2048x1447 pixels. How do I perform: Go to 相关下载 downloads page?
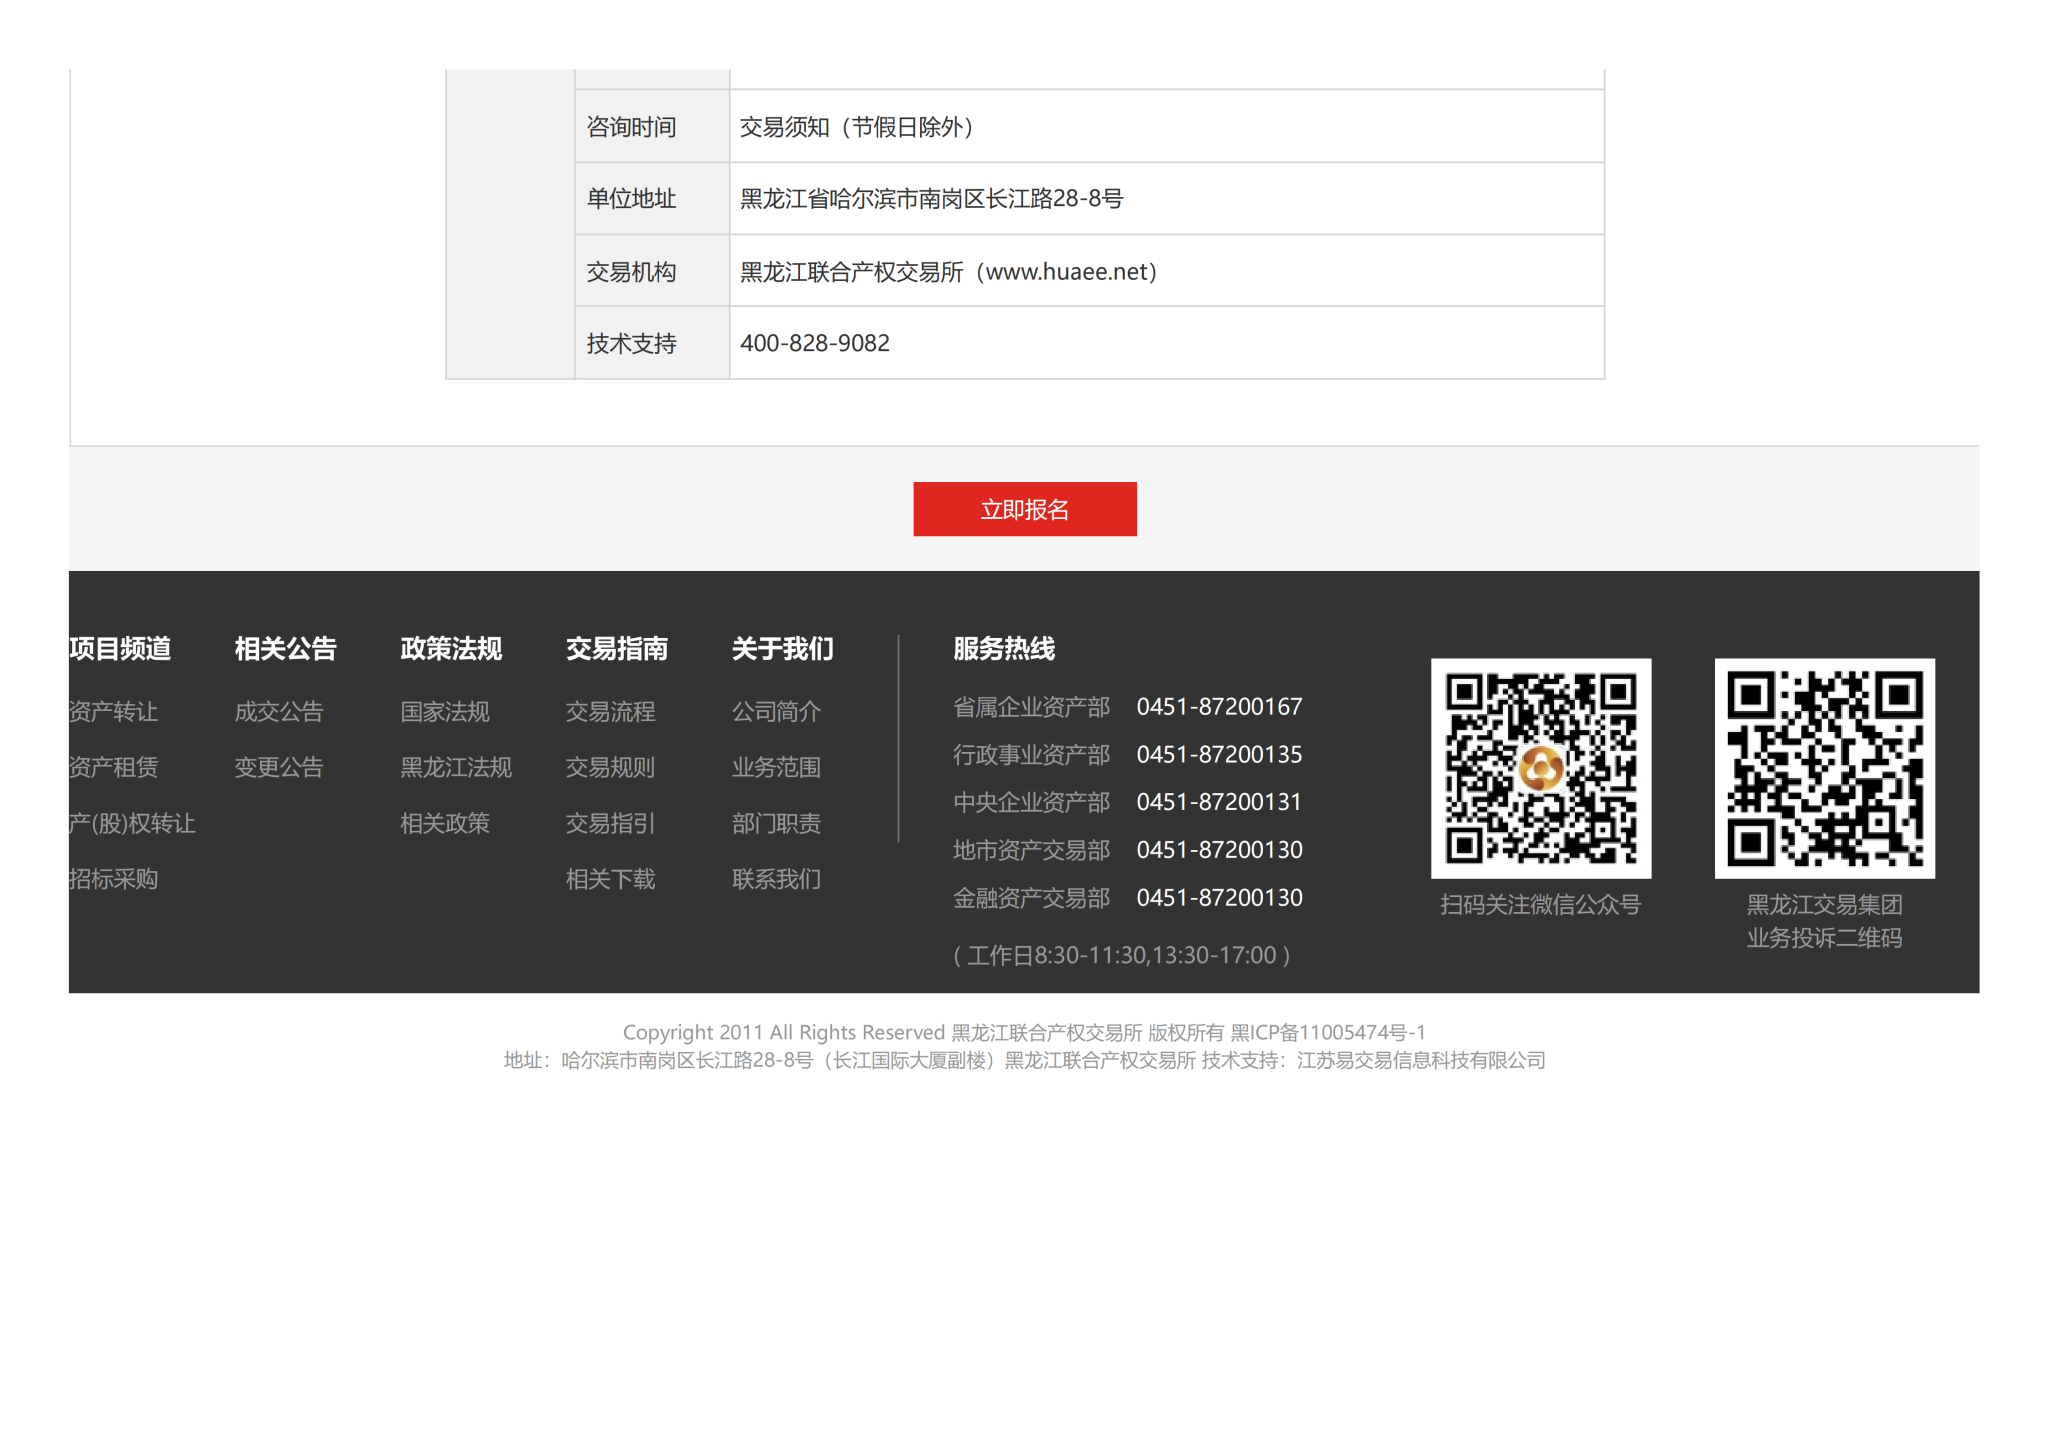610,879
